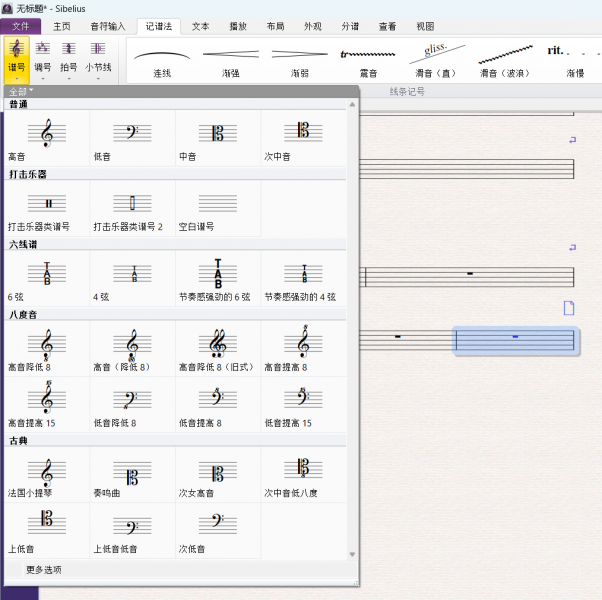Open the 视图 ribbon tab
This screenshot has width=602, height=600.
click(x=425, y=26)
